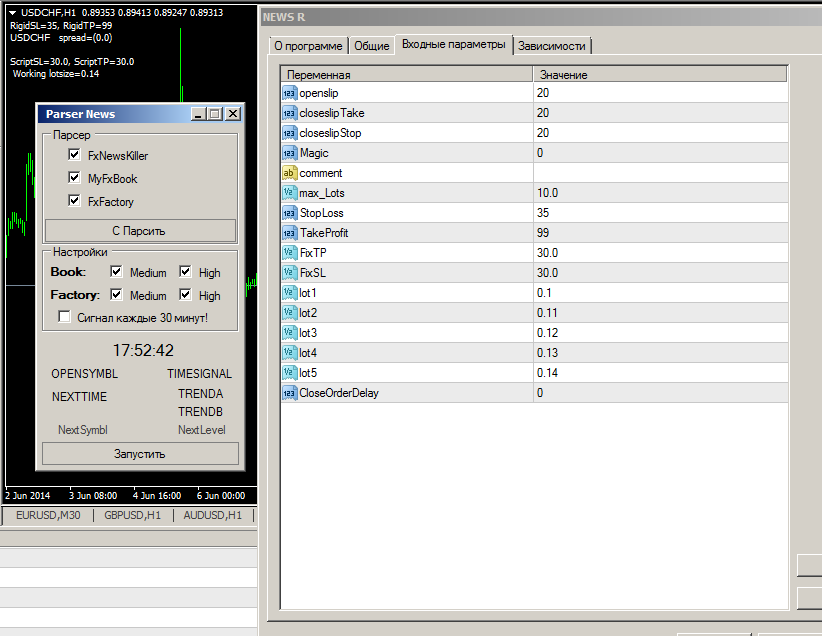Toggle the Book High checkbox

[185, 272]
